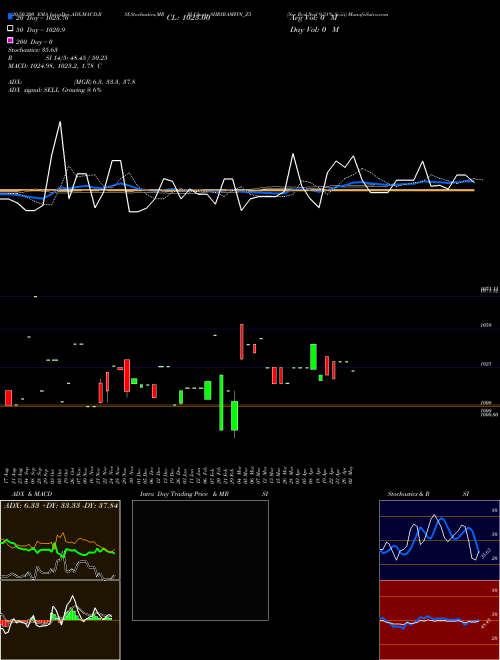Click the tall red candle below the 1059 line
Screen dimensions: 500x660
pos(242,342)
